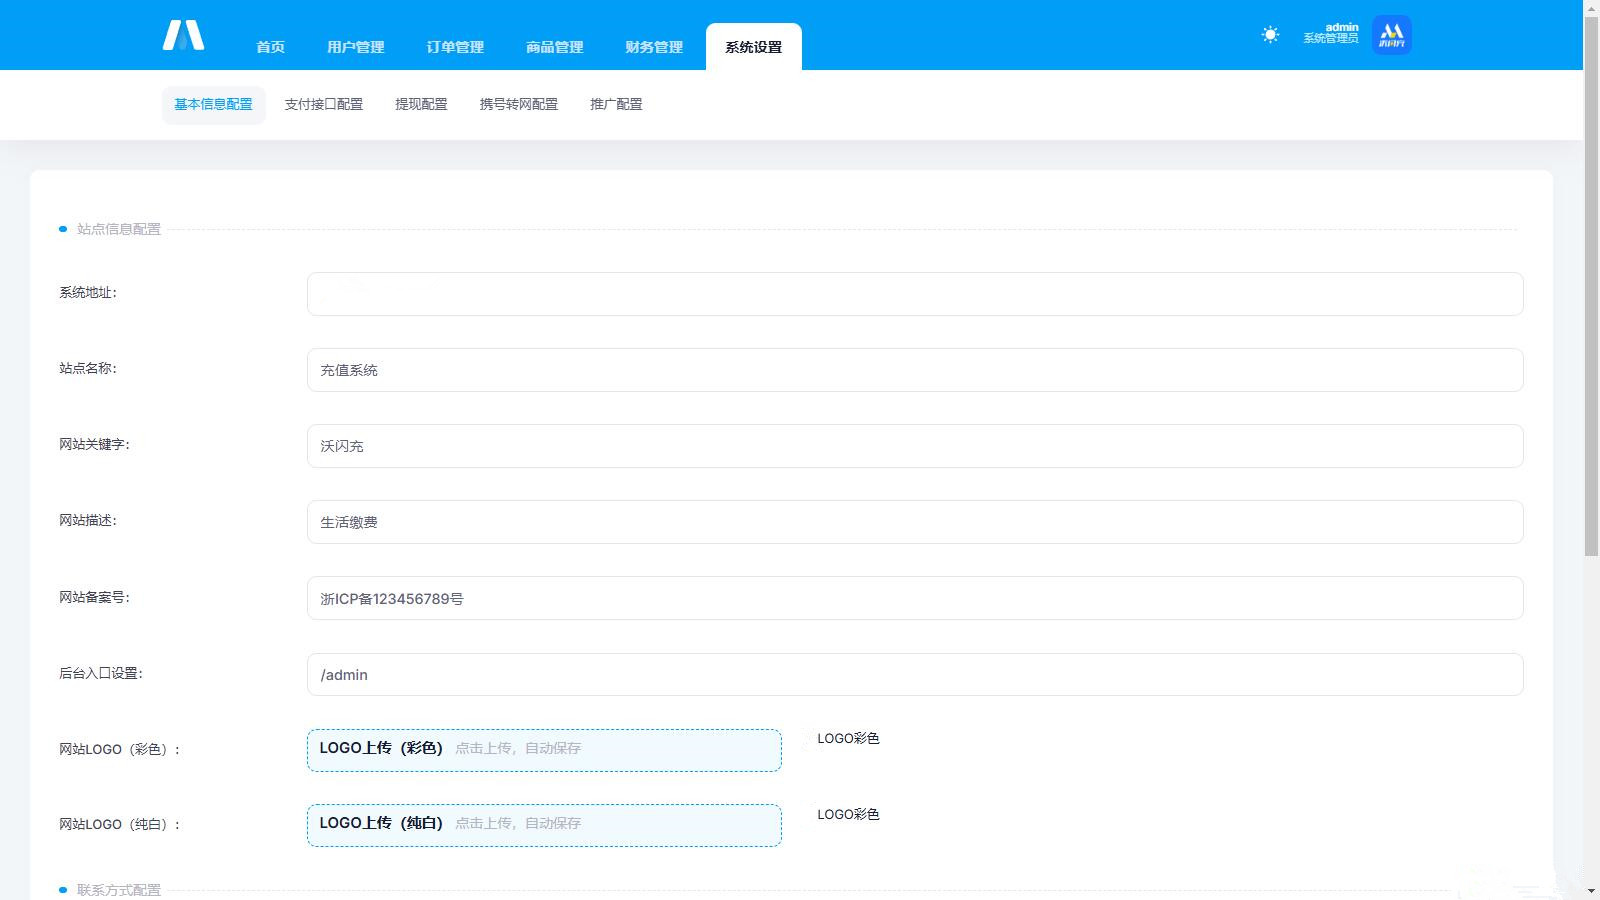Click the admin username label
The width and height of the screenshot is (1600, 900).
1341,27
